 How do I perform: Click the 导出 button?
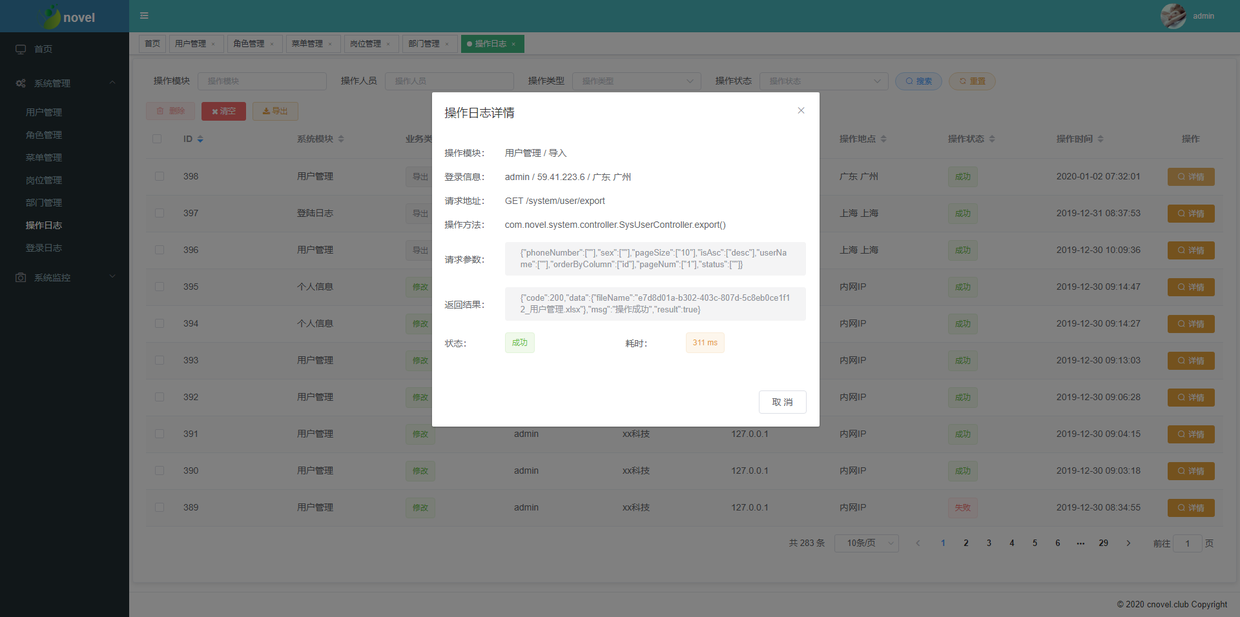tap(275, 111)
